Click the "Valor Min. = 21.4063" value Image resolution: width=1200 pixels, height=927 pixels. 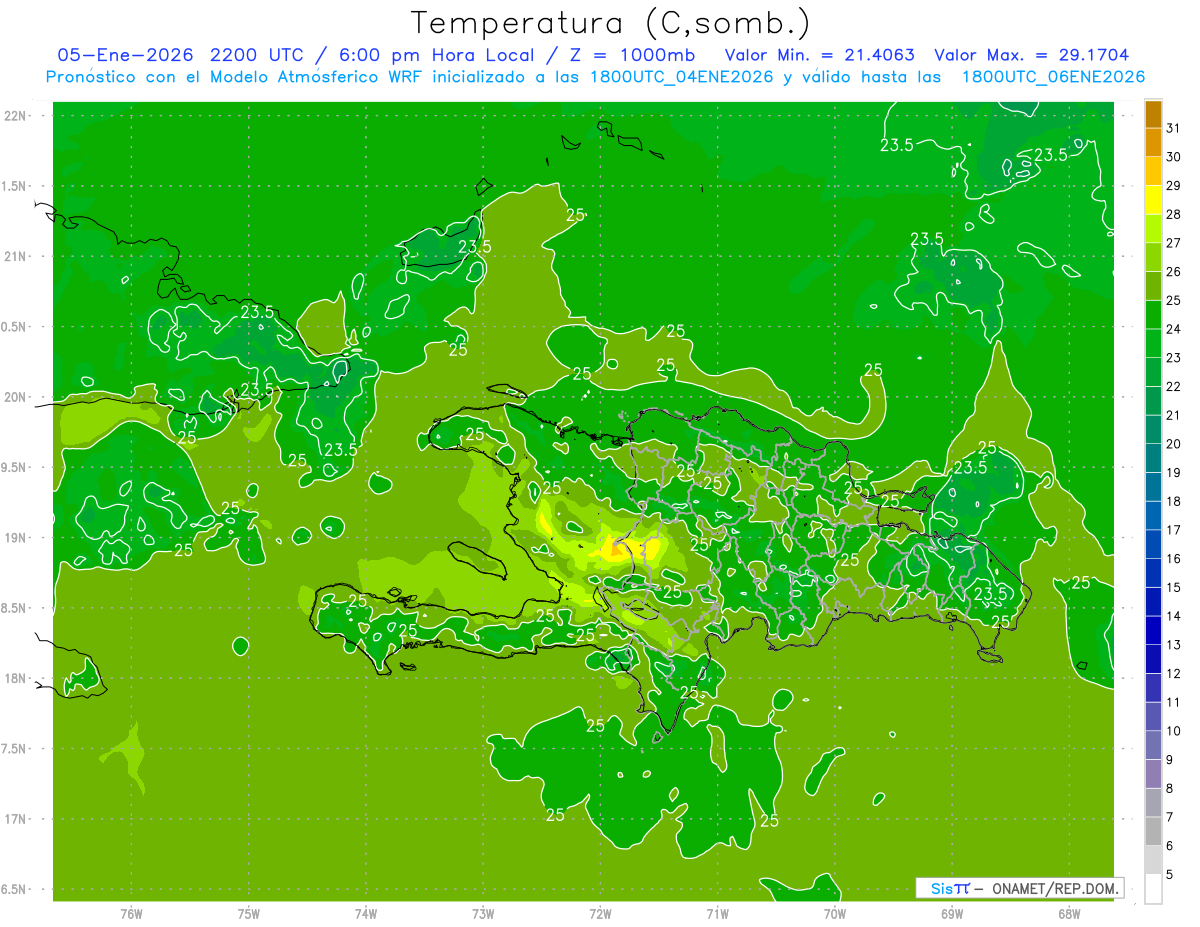coord(820,55)
